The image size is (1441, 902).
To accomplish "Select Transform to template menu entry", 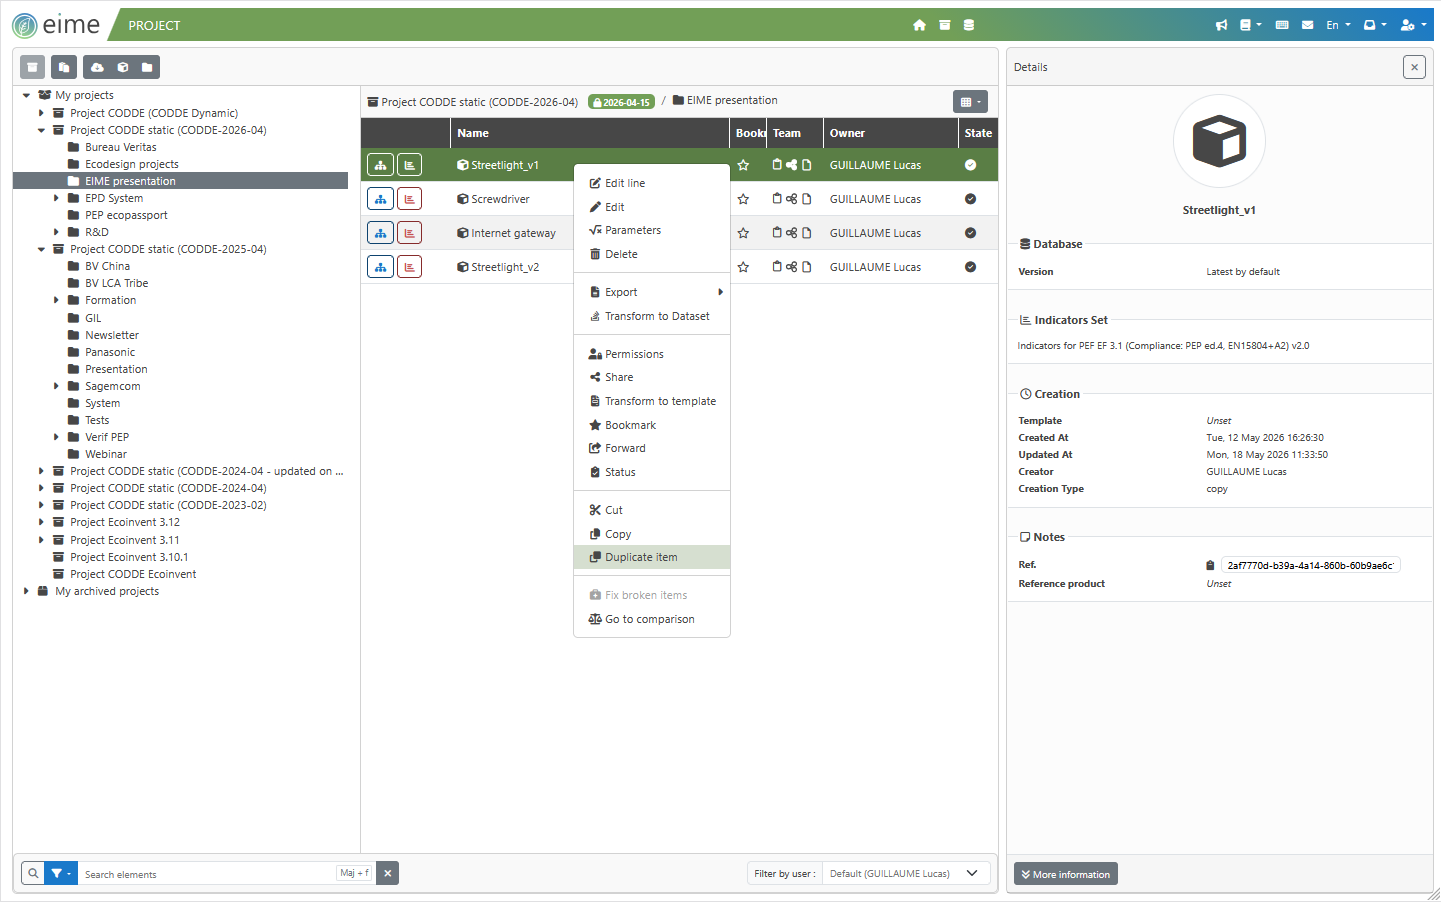I will tap(652, 401).
